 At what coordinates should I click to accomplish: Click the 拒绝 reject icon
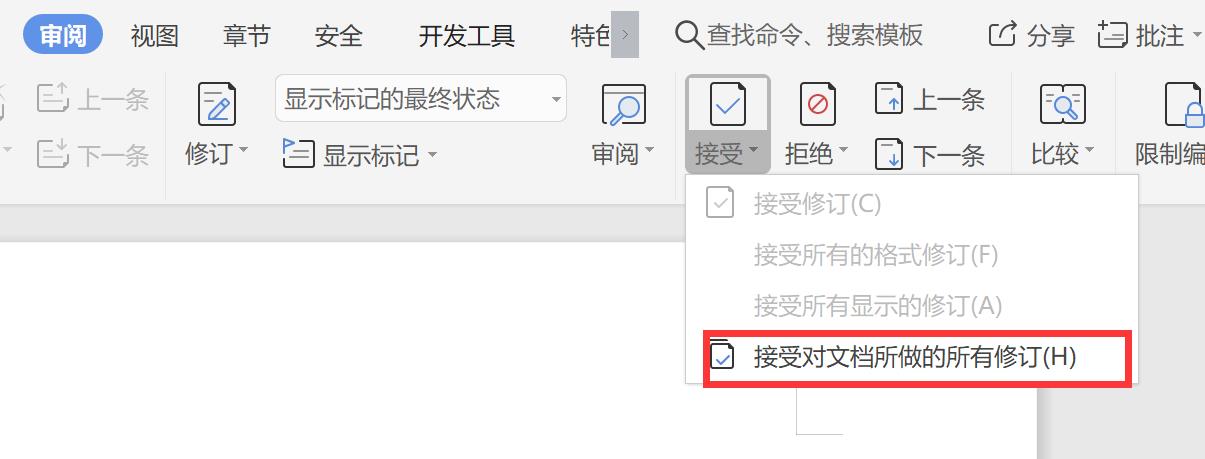[817, 103]
